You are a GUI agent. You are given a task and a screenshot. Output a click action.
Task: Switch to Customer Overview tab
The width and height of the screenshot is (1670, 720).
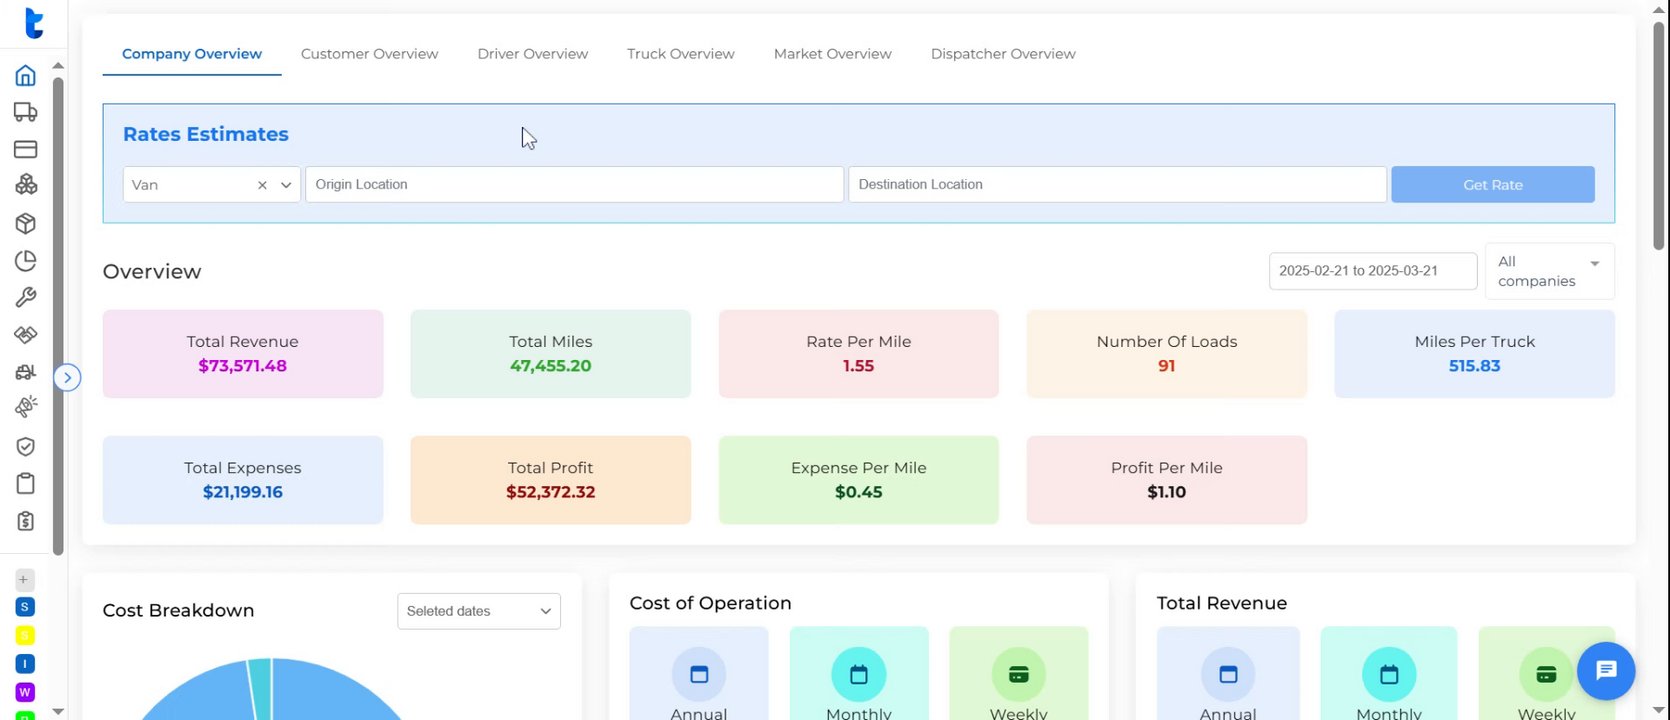[x=369, y=54]
